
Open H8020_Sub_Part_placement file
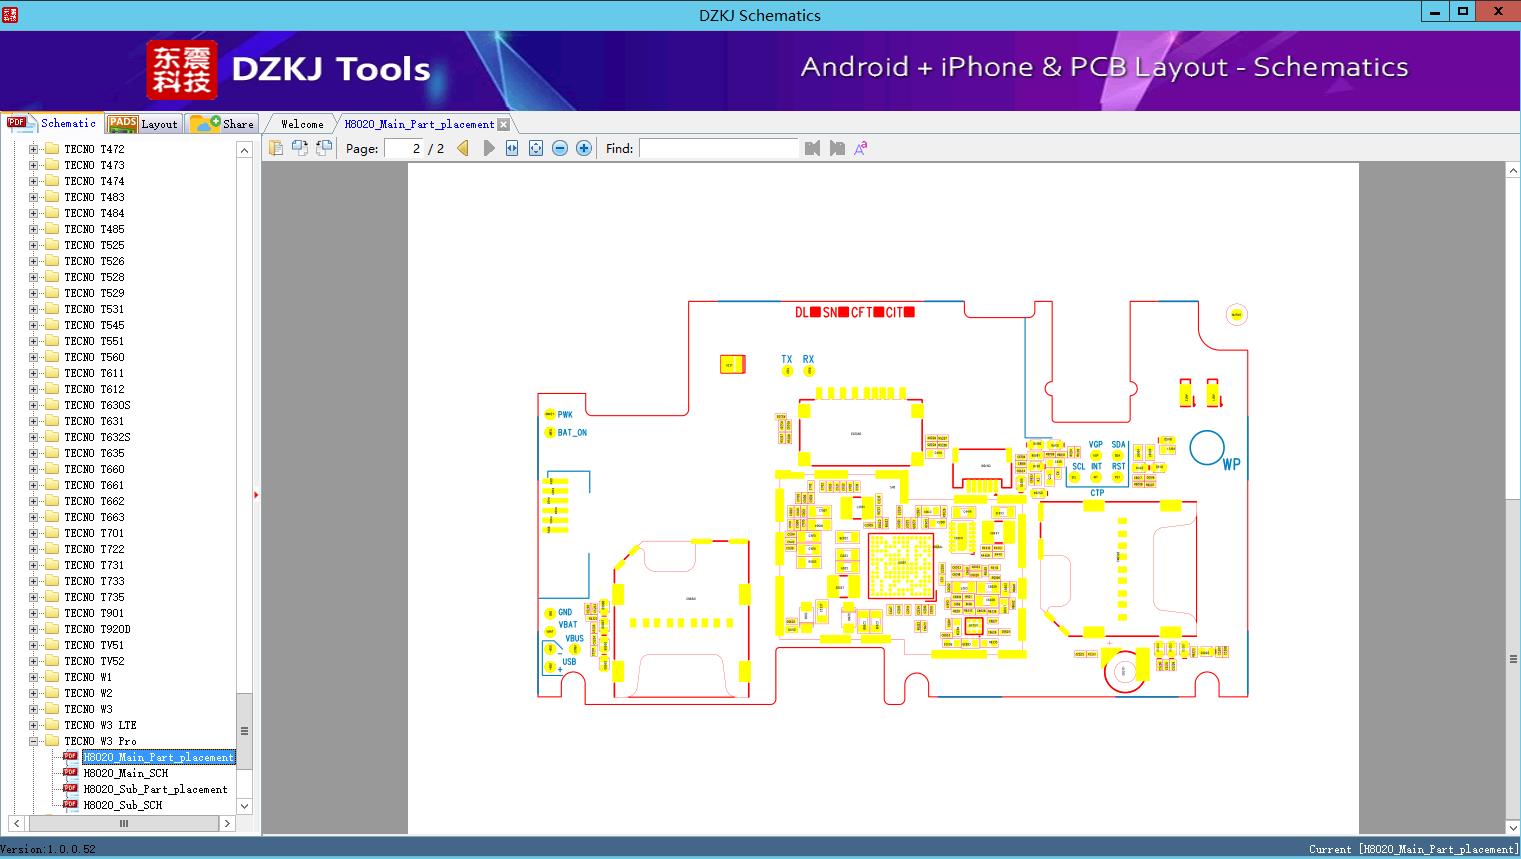(x=156, y=789)
